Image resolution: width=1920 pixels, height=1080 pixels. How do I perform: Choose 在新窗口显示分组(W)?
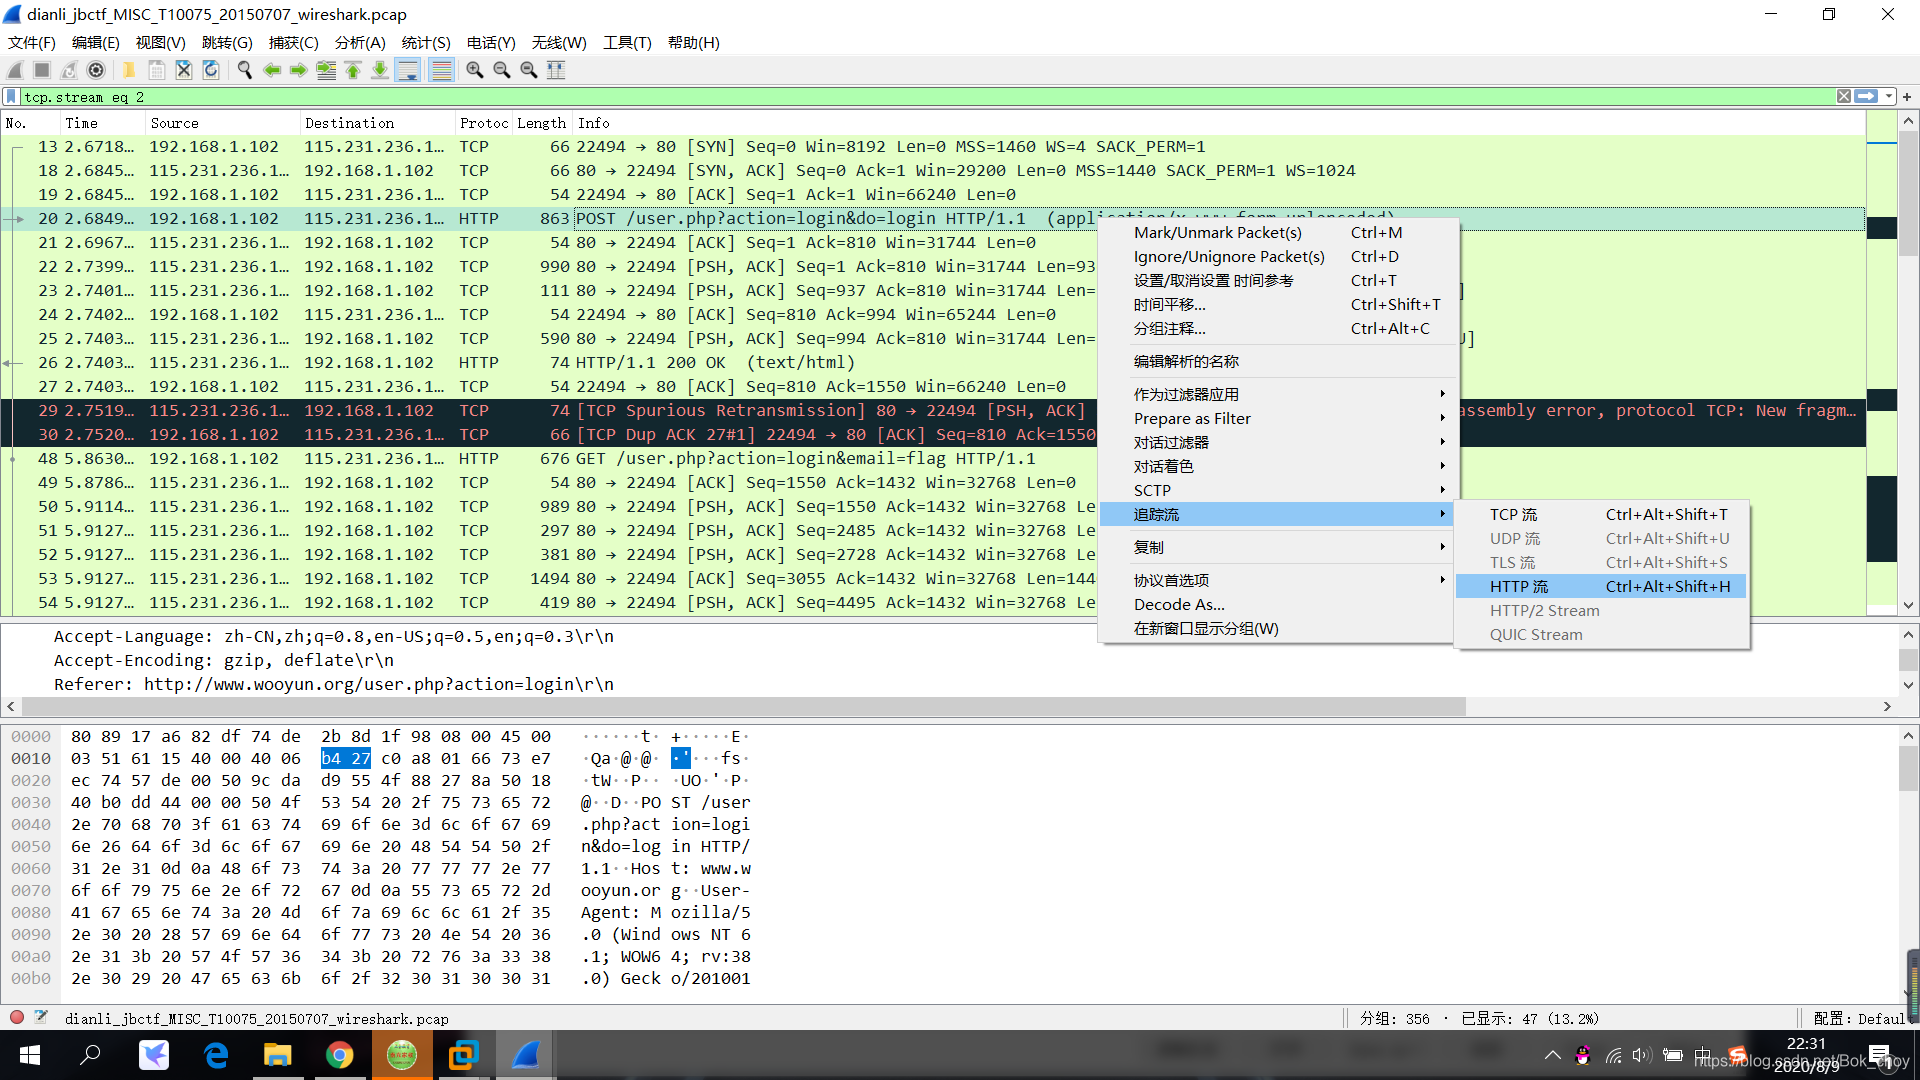click(1277, 629)
